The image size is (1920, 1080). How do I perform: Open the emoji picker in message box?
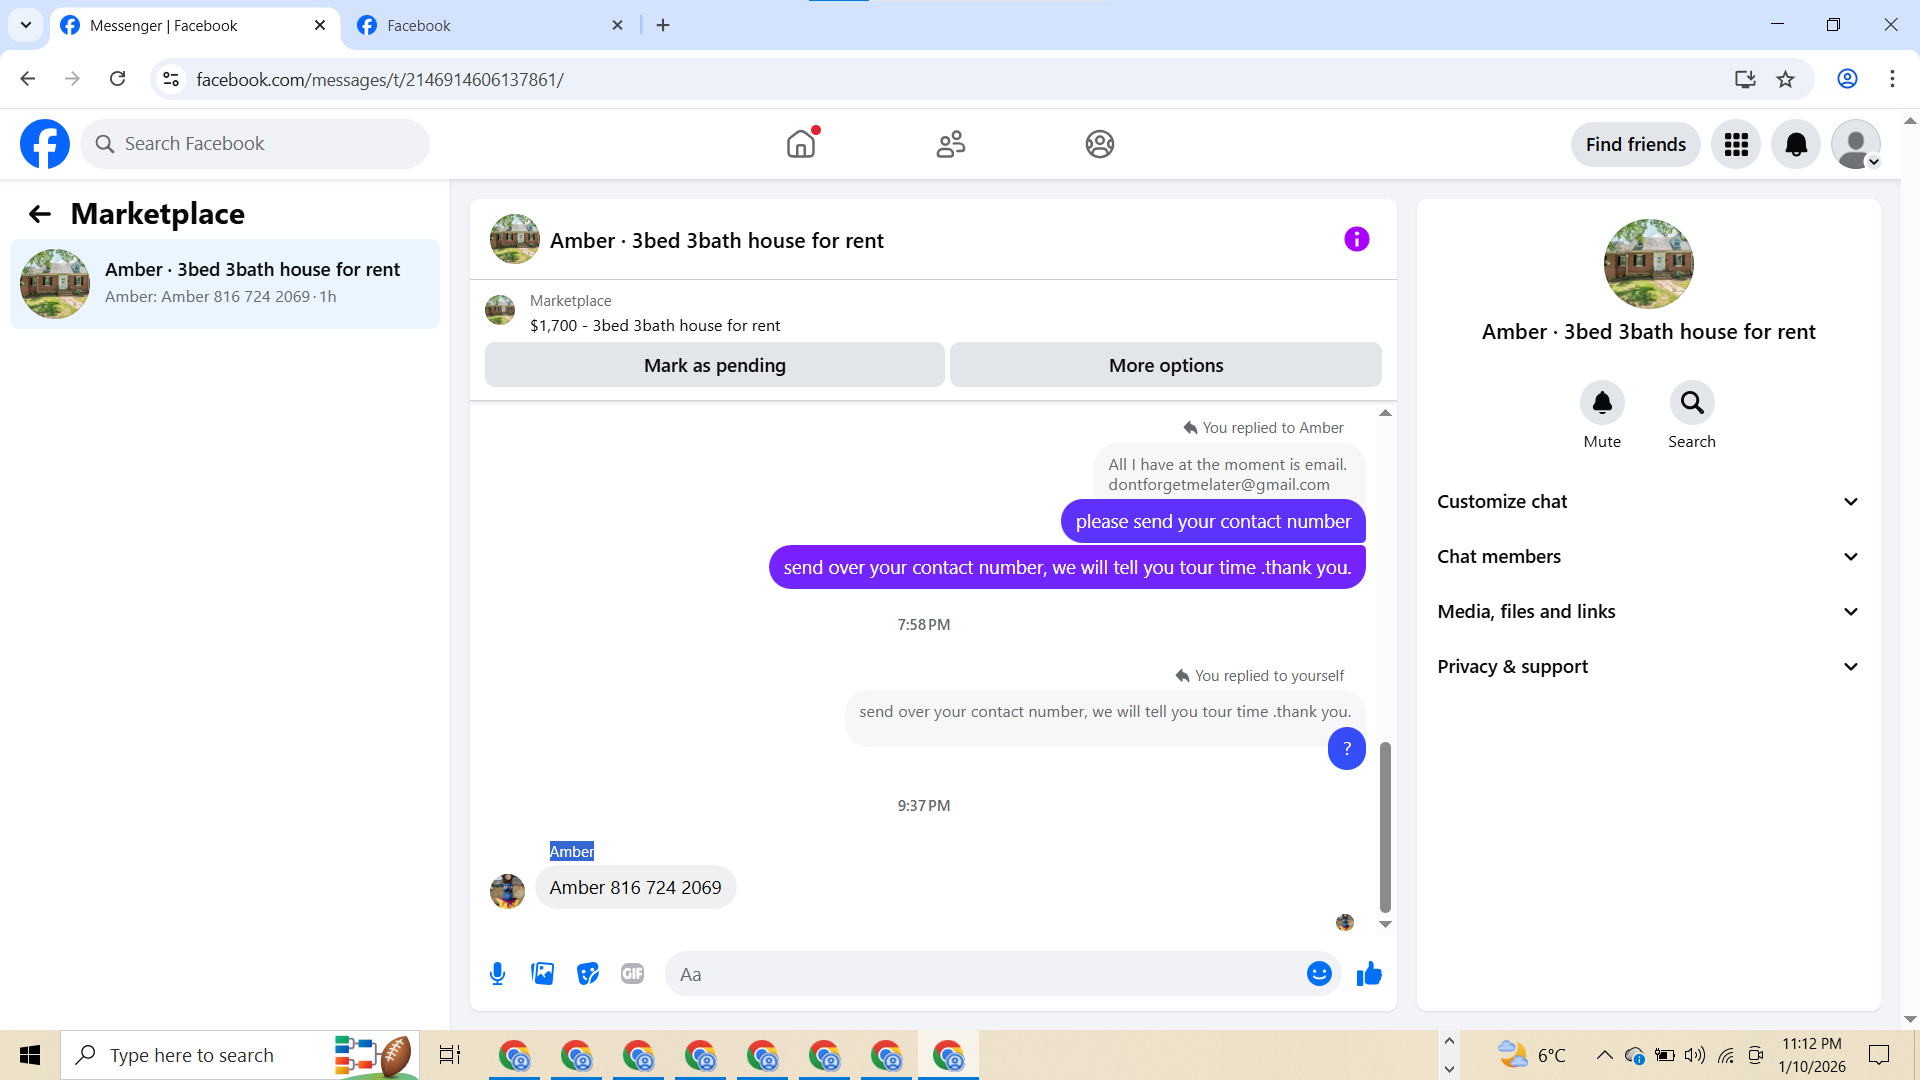pyautogui.click(x=1319, y=974)
